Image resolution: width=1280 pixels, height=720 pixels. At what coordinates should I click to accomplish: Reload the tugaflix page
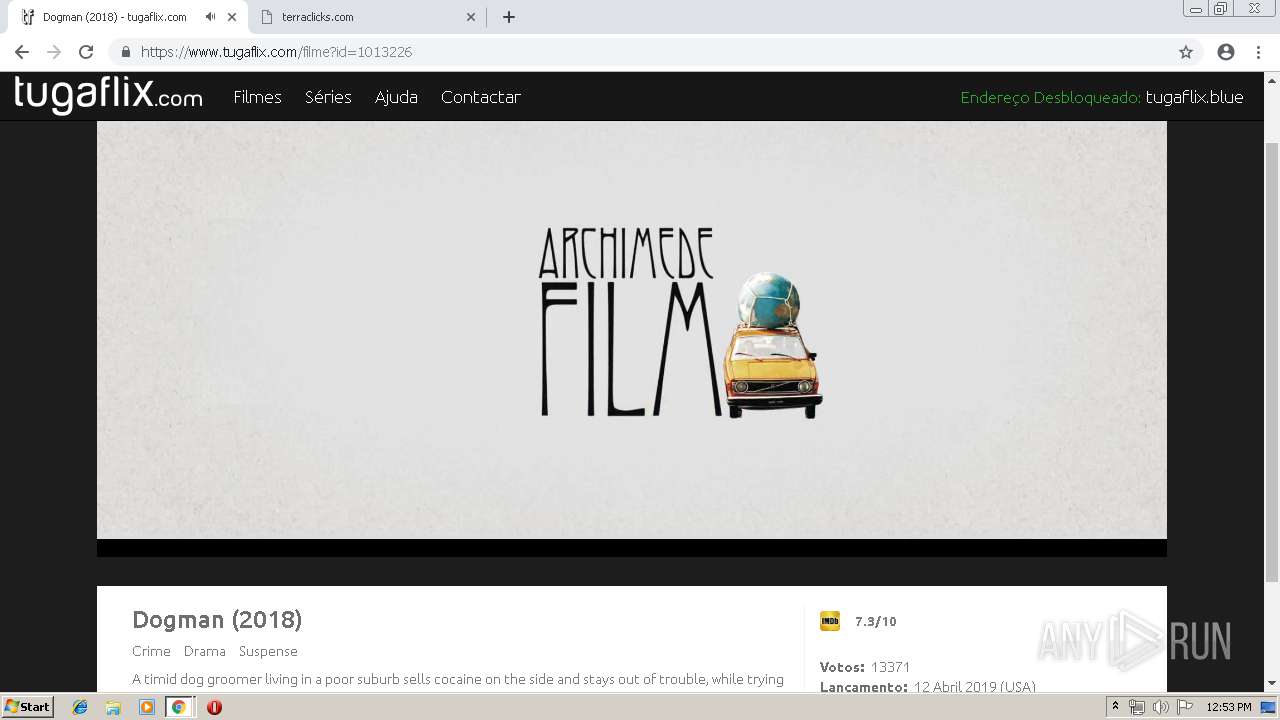tap(86, 52)
